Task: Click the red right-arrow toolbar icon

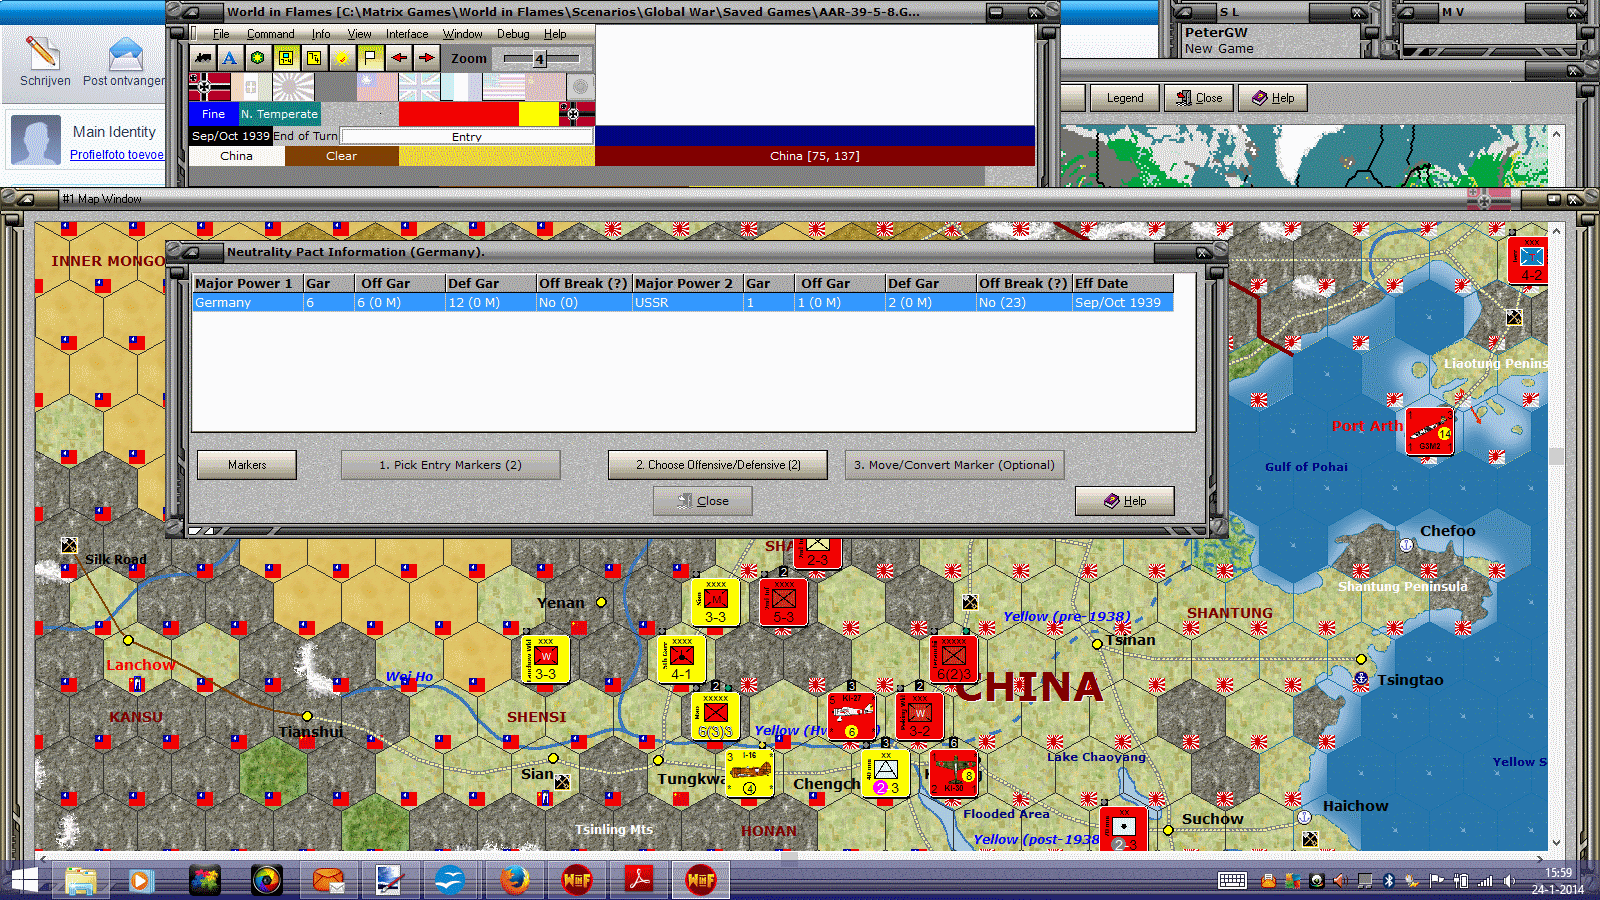Action: pyautogui.click(x=426, y=57)
